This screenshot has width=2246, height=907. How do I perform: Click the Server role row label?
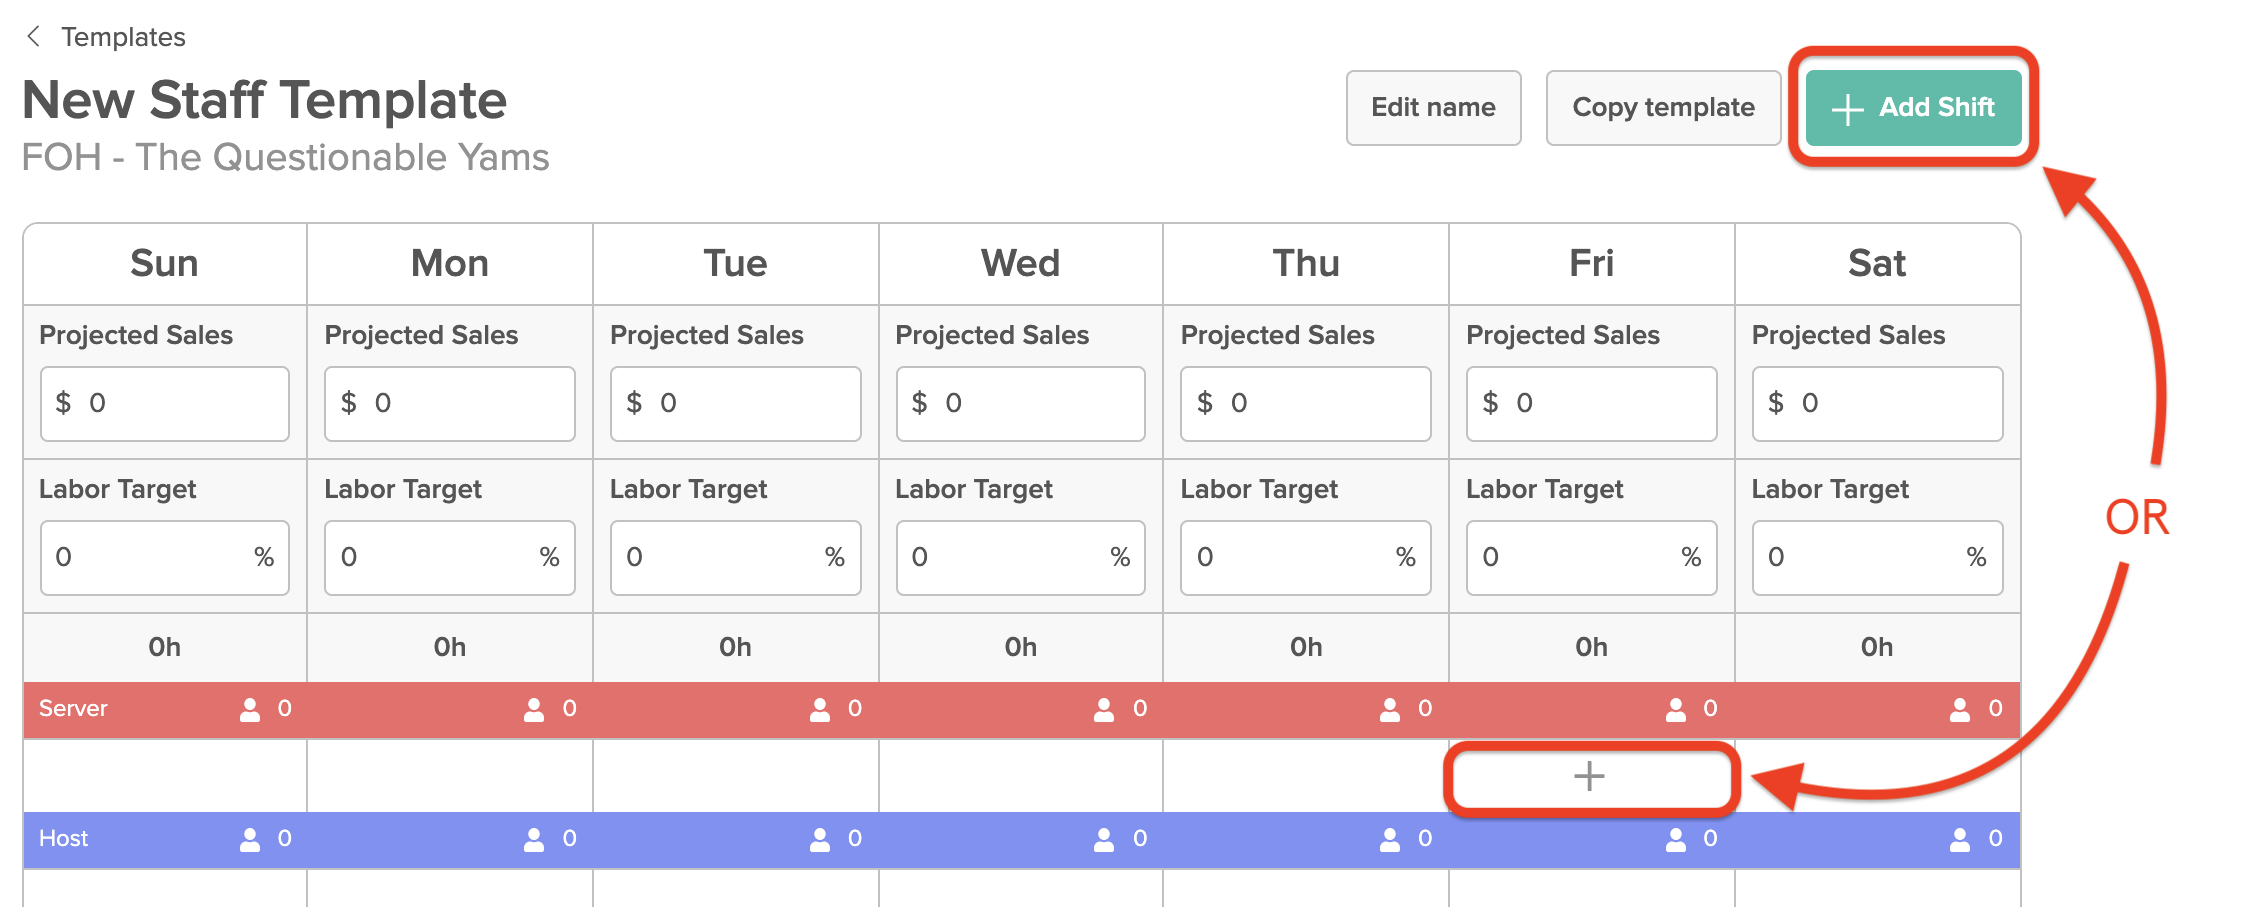(x=73, y=709)
